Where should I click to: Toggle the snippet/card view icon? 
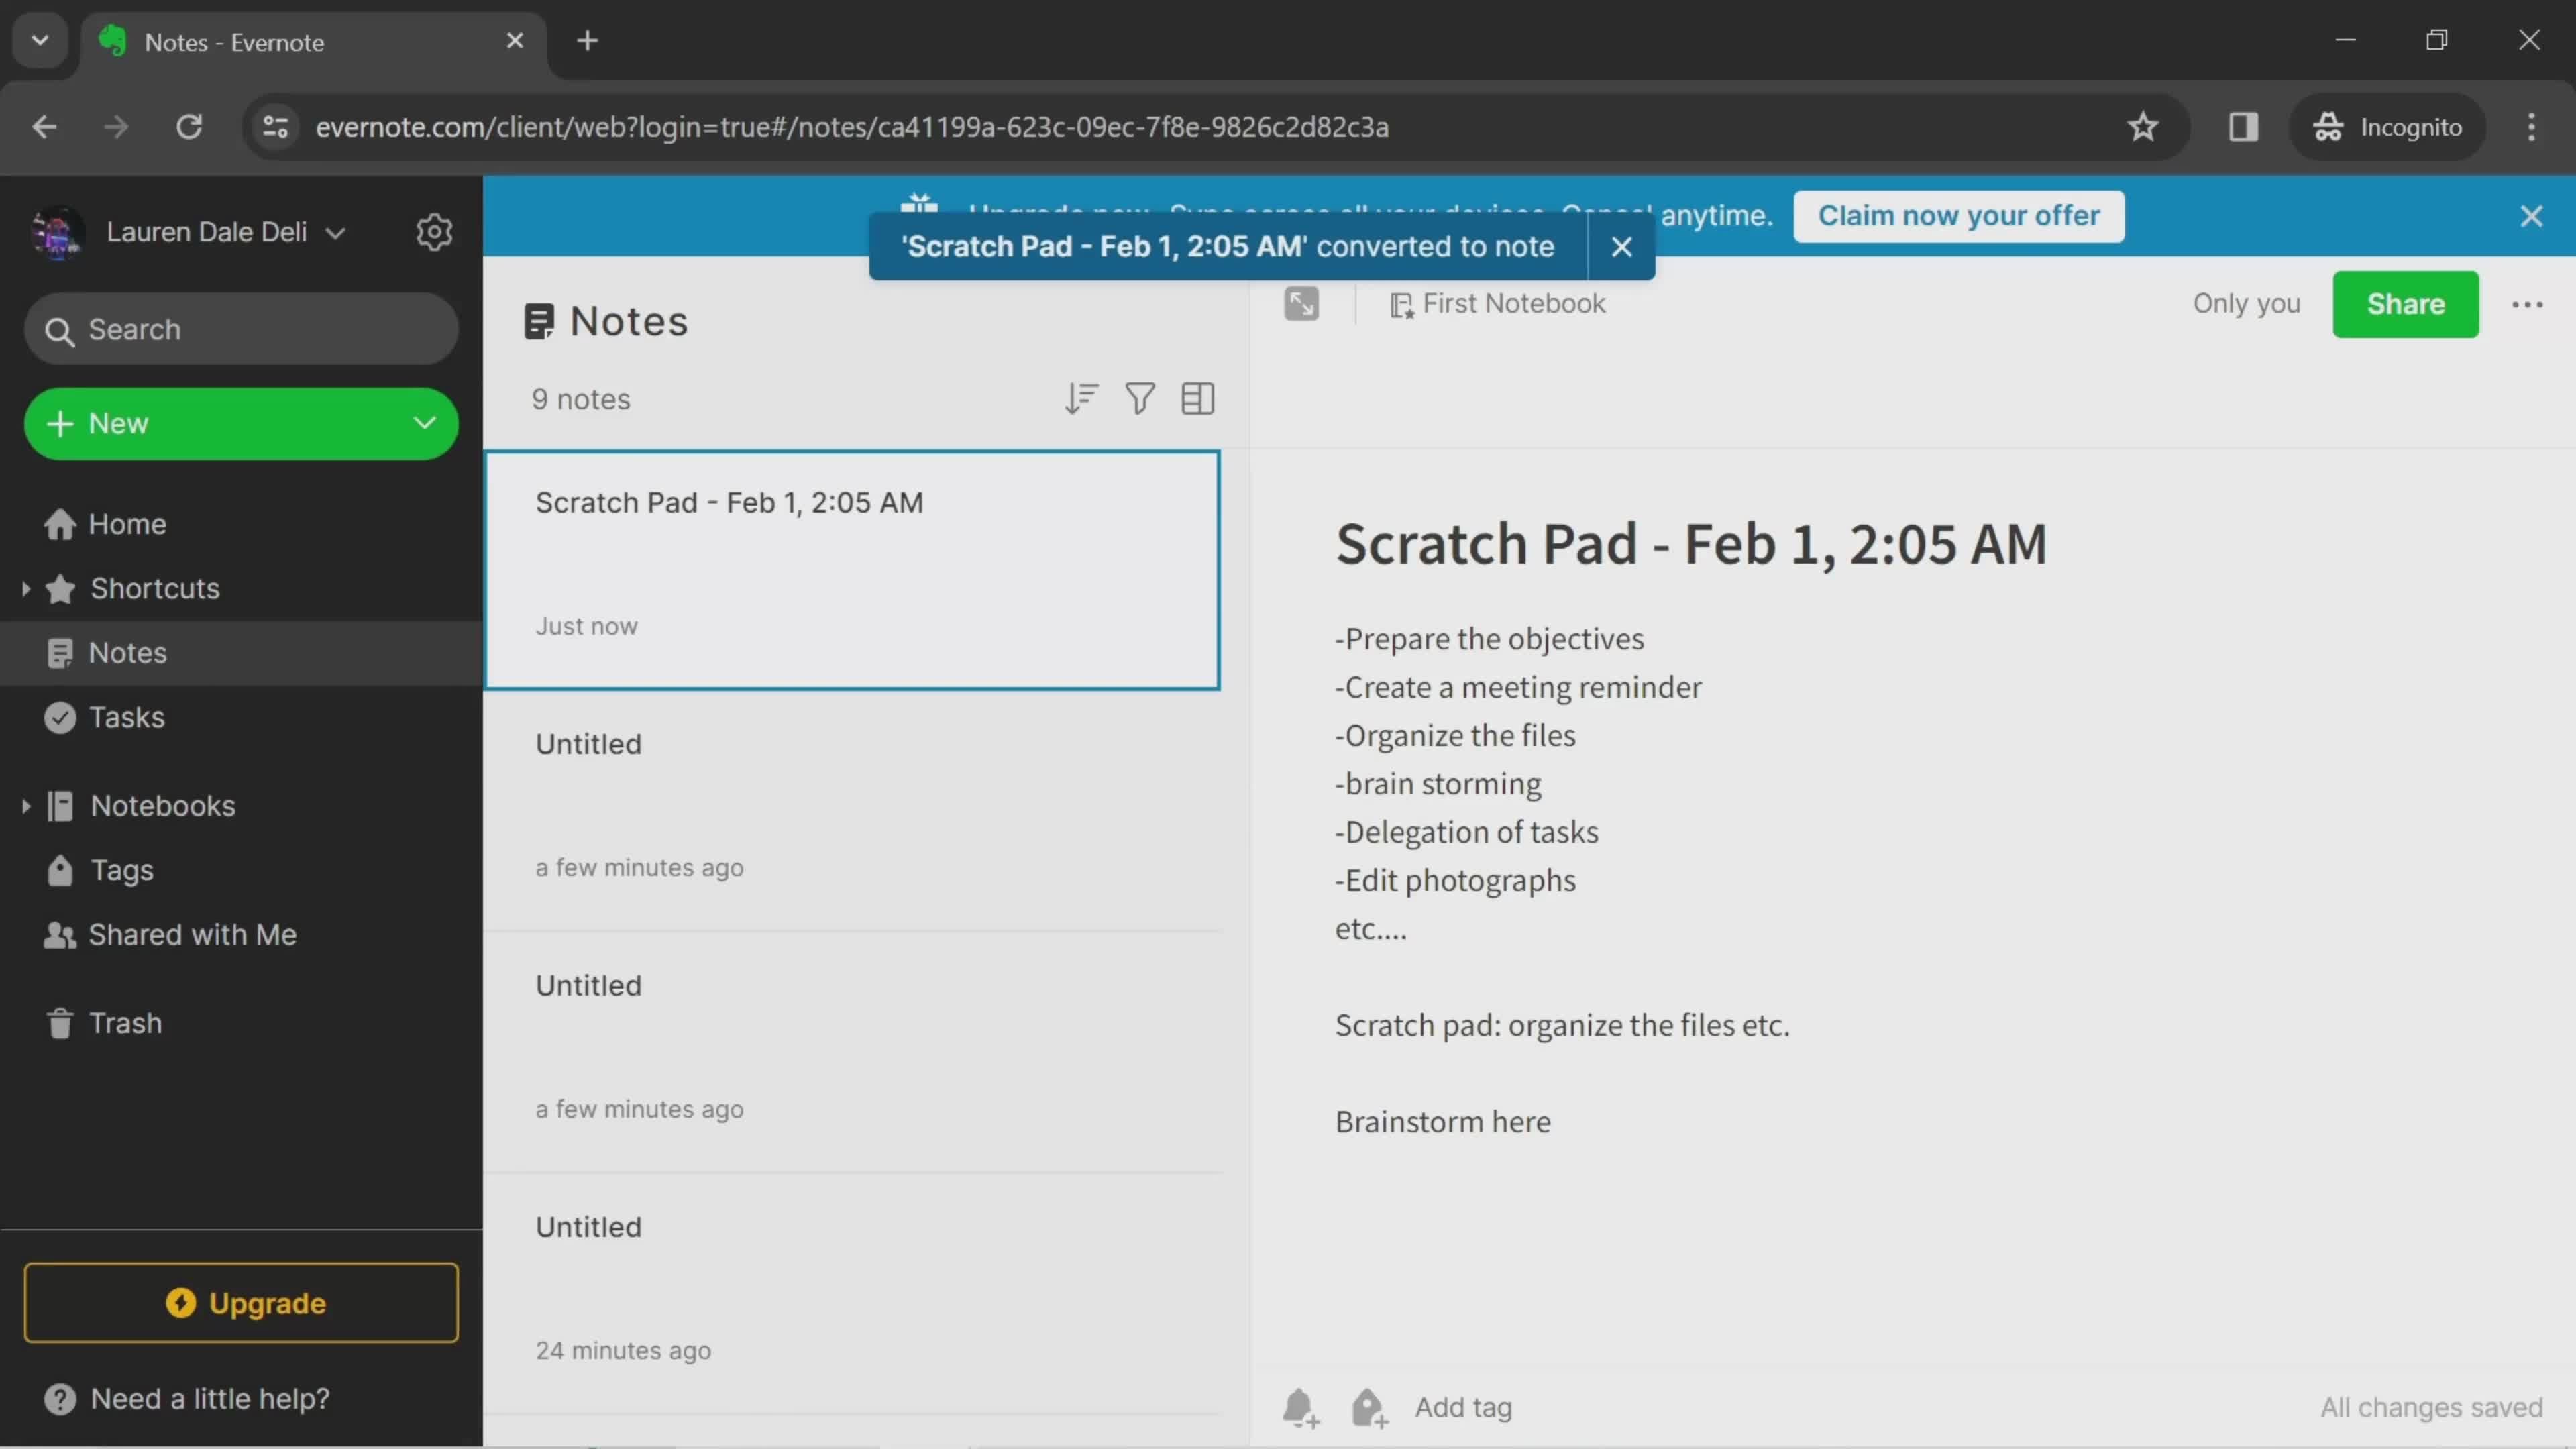point(1197,398)
